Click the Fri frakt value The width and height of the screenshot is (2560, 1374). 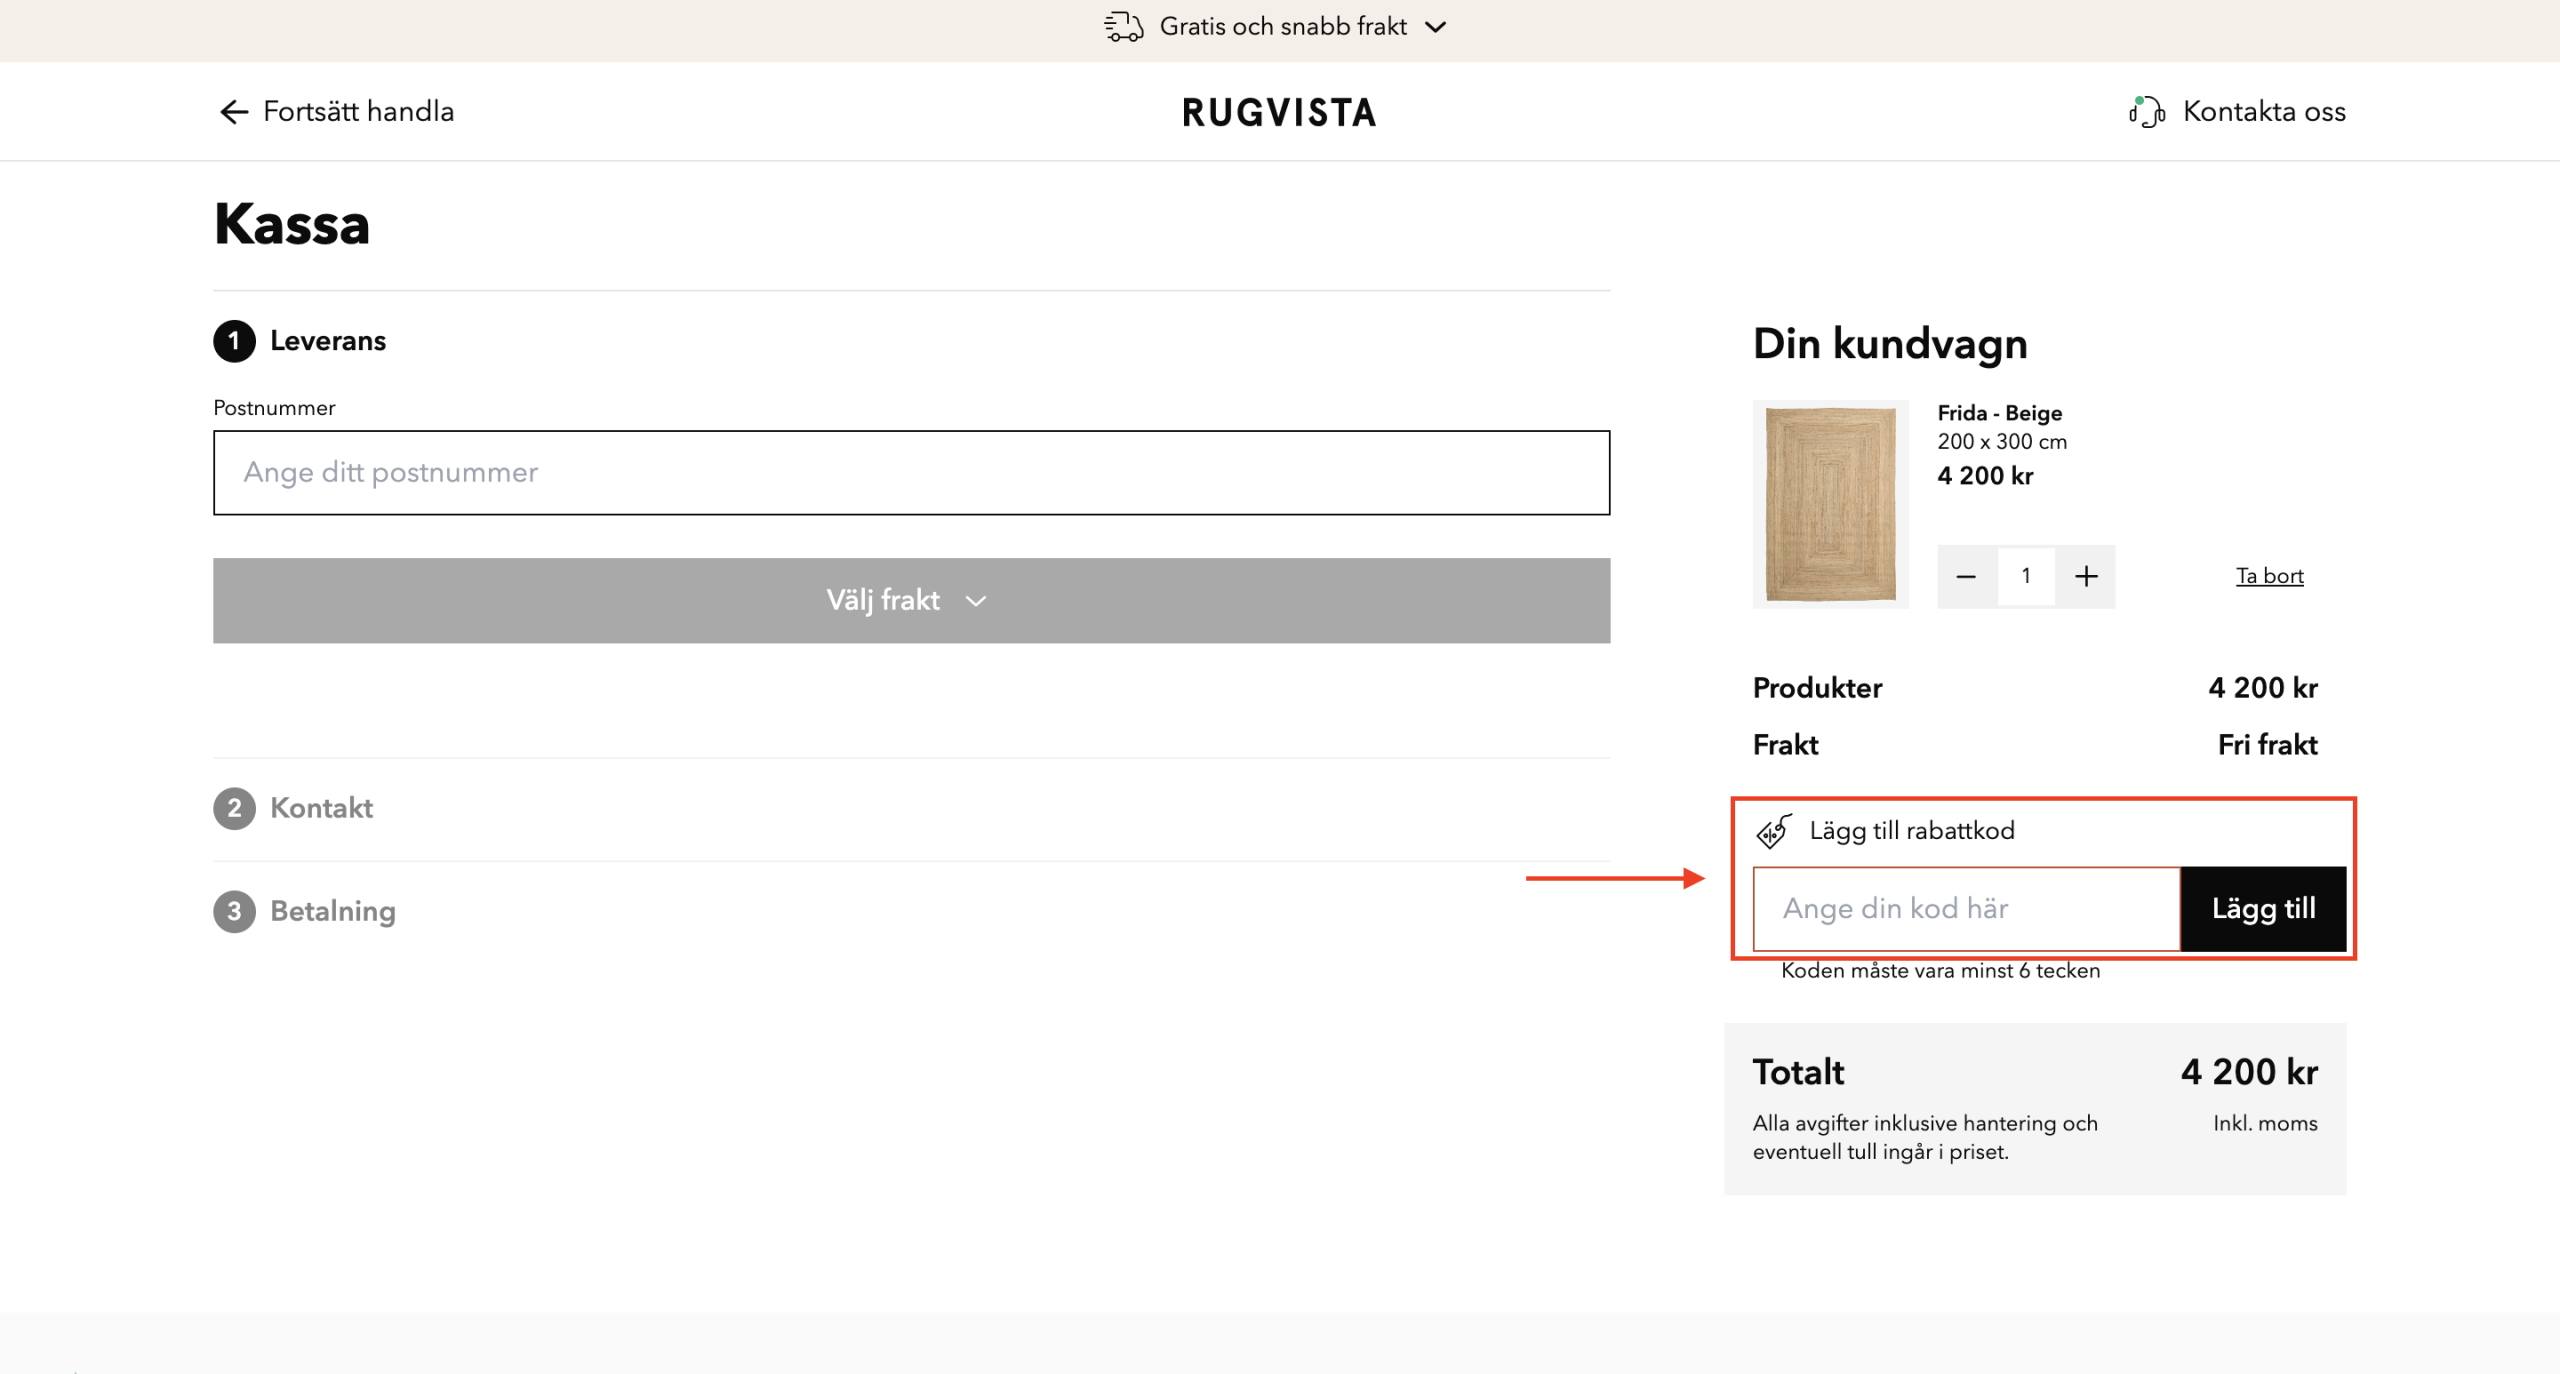[2267, 745]
